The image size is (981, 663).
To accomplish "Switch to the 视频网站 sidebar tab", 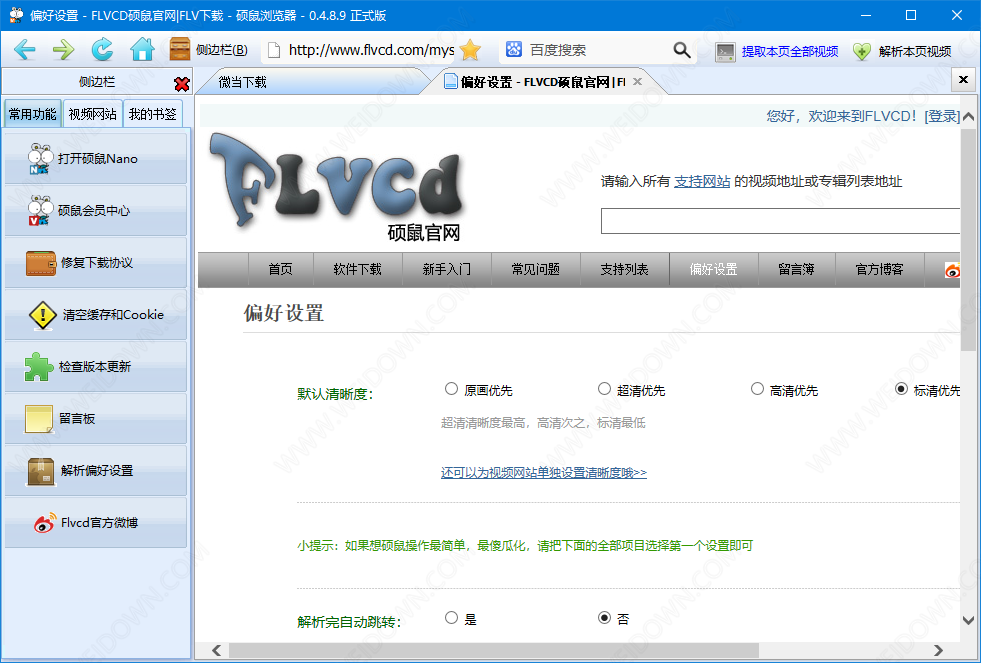I will click(92, 114).
